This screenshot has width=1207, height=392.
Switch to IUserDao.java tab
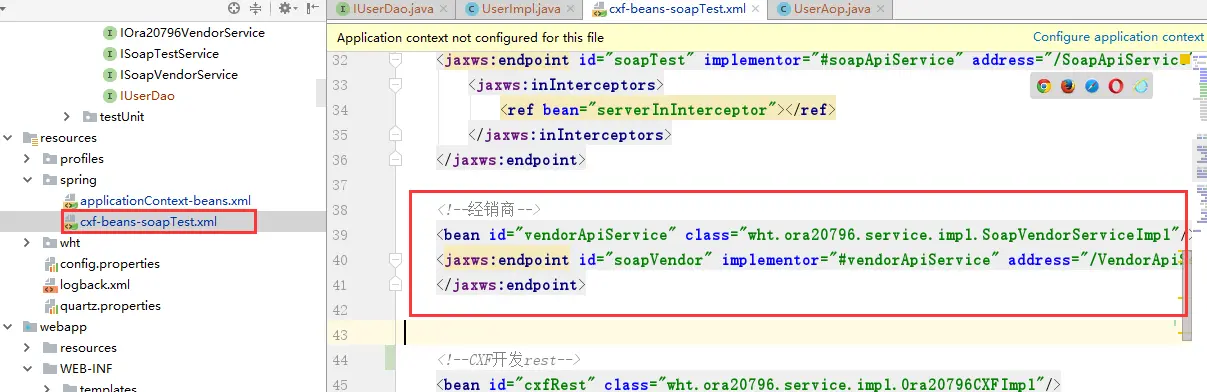393,9
